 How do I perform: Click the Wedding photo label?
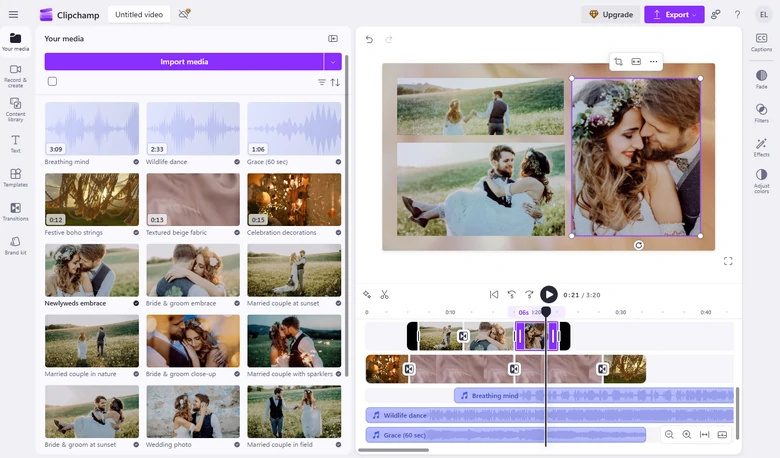[169, 445]
